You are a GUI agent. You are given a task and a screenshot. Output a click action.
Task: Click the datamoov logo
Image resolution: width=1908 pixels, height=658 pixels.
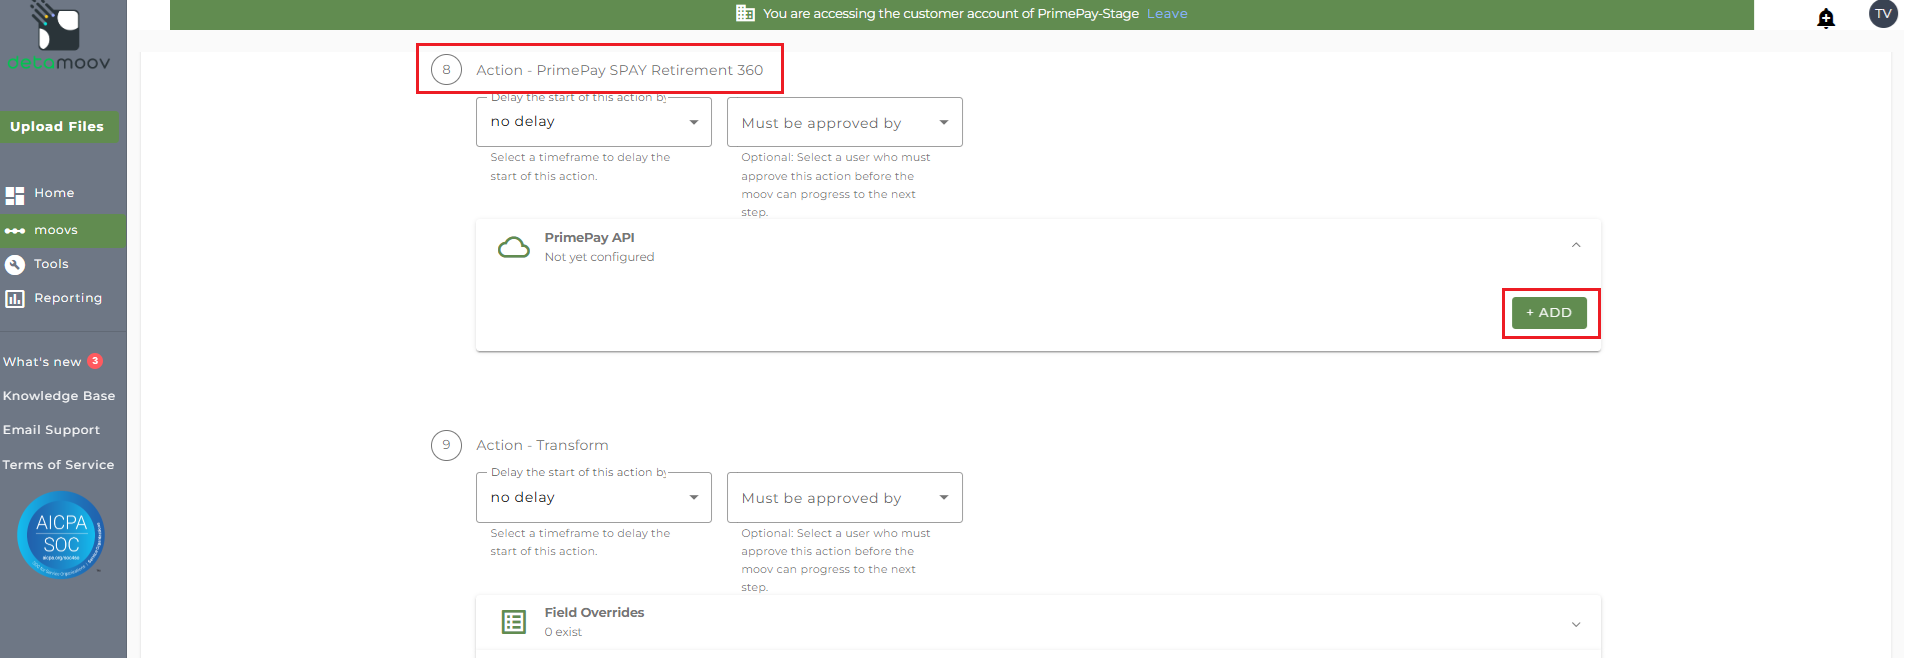pyautogui.click(x=59, y=37)
